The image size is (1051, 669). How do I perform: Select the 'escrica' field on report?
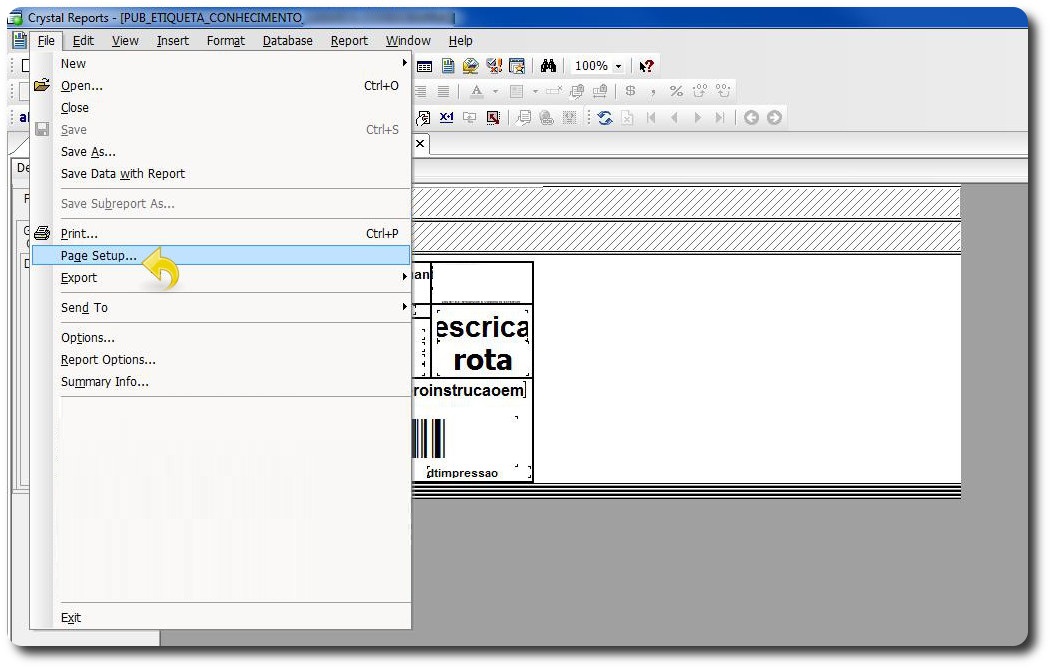click(482, 328)
